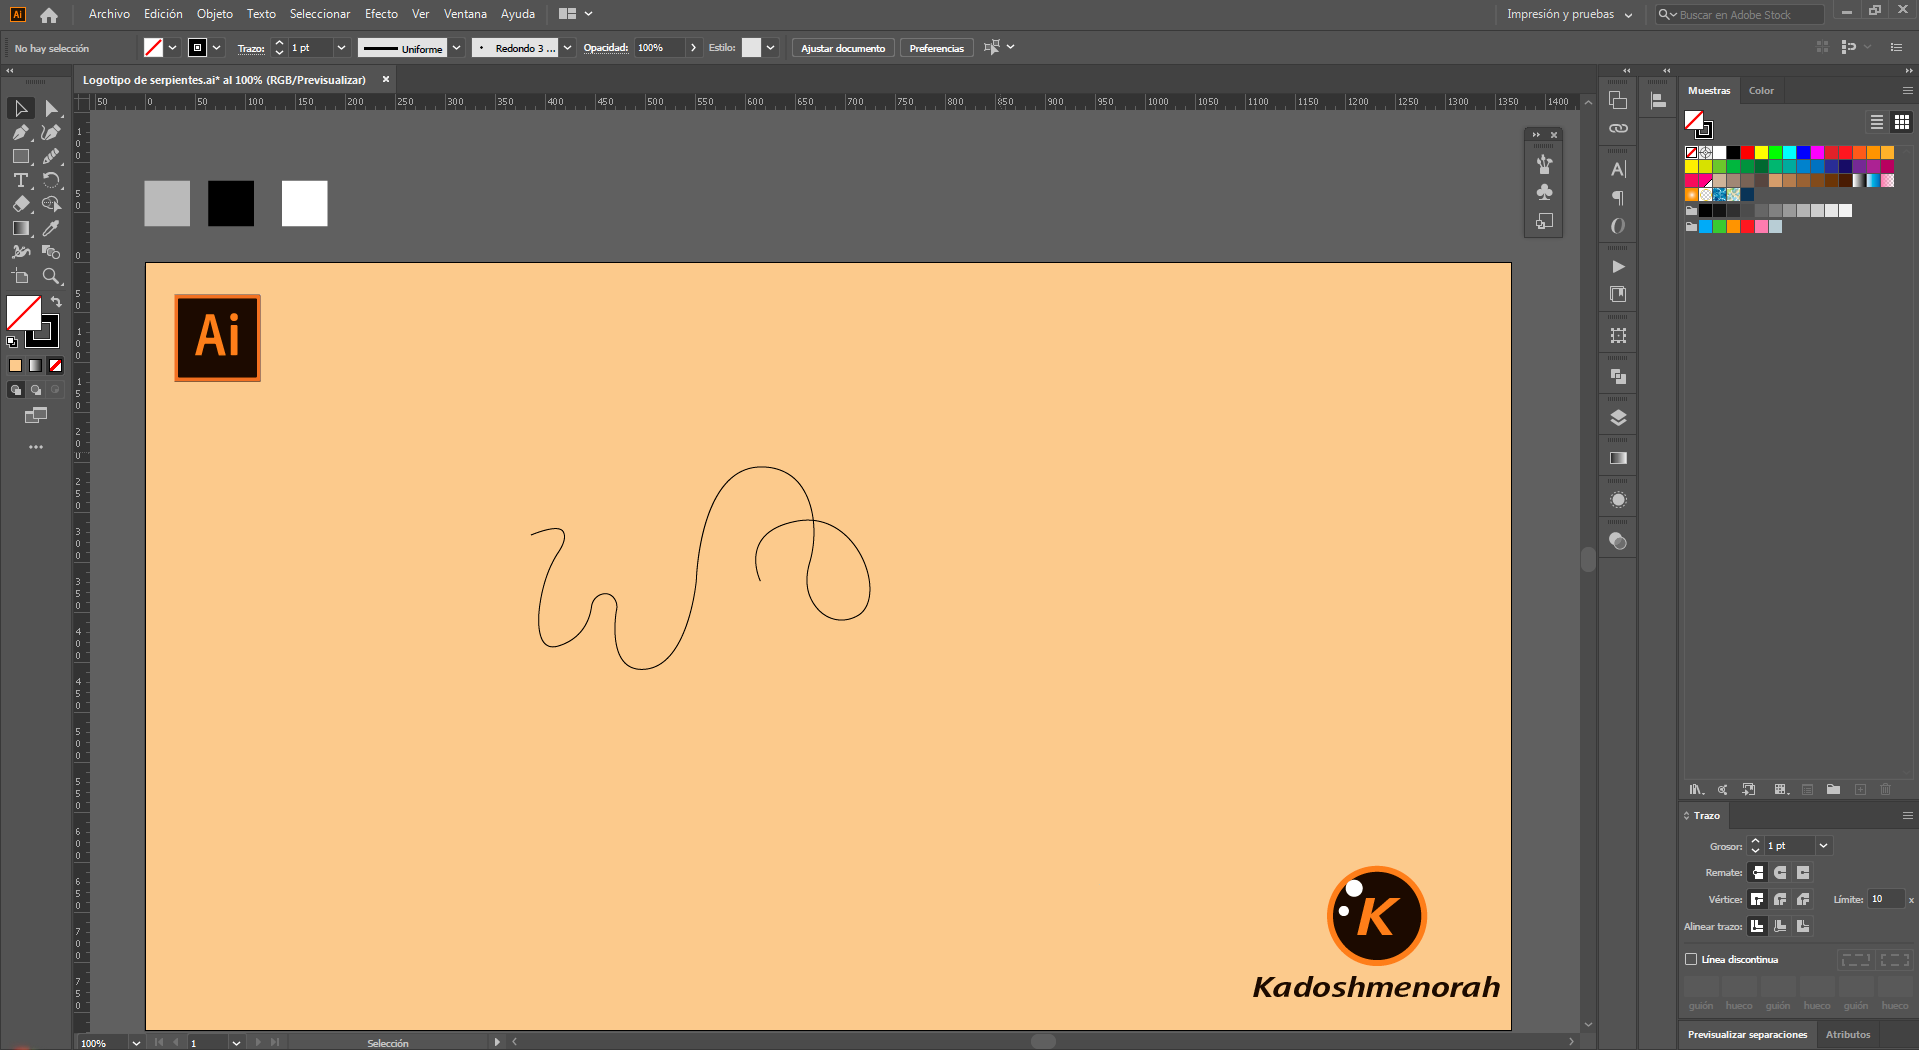Select the Direct Selection tool
The image size is (1919, 1050).
tap(51, 108)
